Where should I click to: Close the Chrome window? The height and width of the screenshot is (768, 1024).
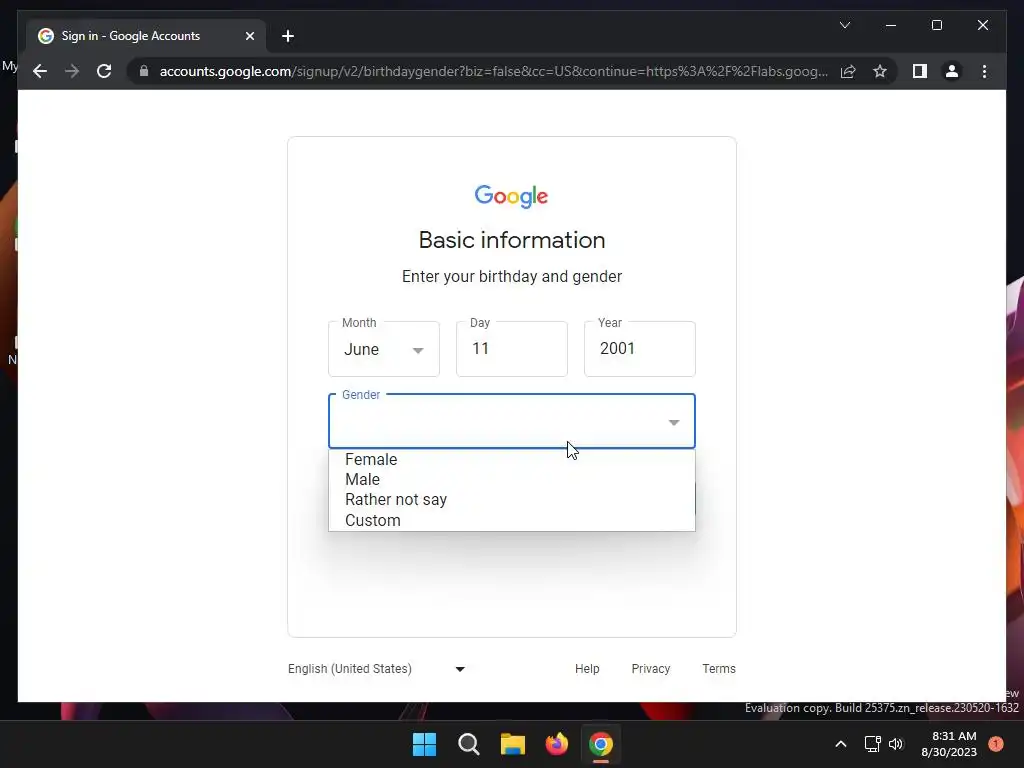(983, 25)
